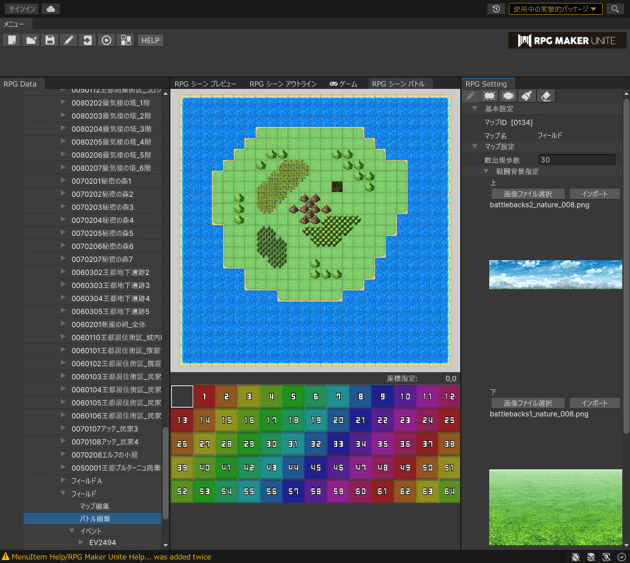Viewport: 630px width, 563px height.
Task: Click the 敵出現歩数 input field
Action: click(x=576, y=160)
